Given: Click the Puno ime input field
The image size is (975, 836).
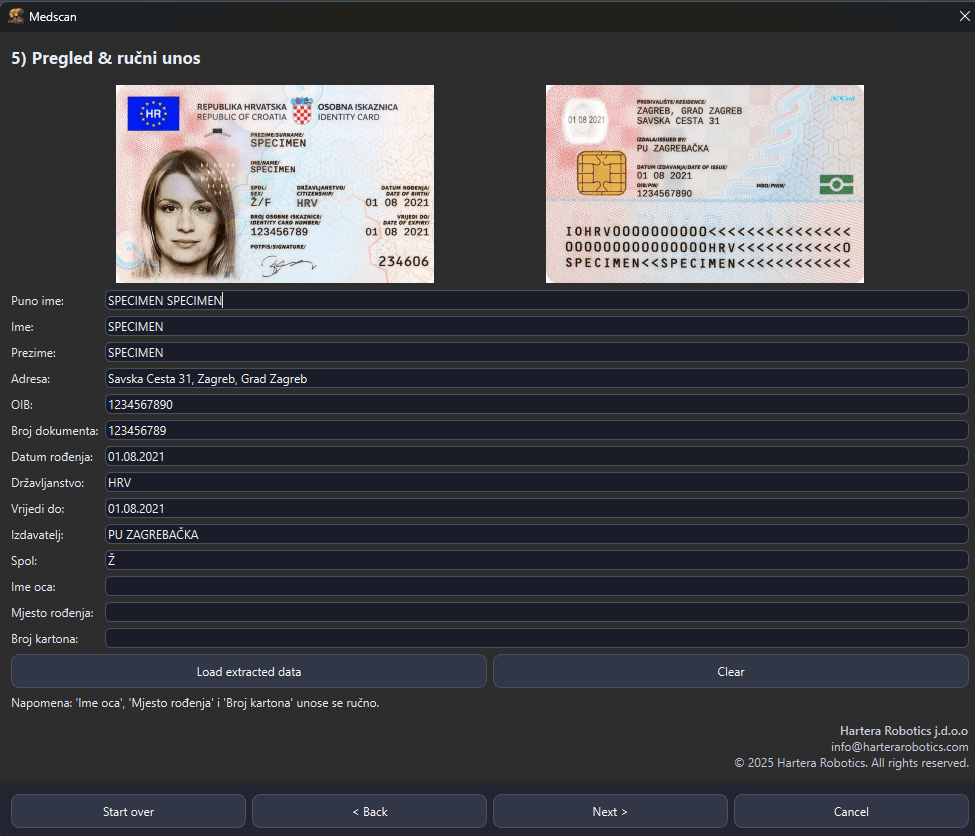Looking at the screenshot, I should point(536,300).
